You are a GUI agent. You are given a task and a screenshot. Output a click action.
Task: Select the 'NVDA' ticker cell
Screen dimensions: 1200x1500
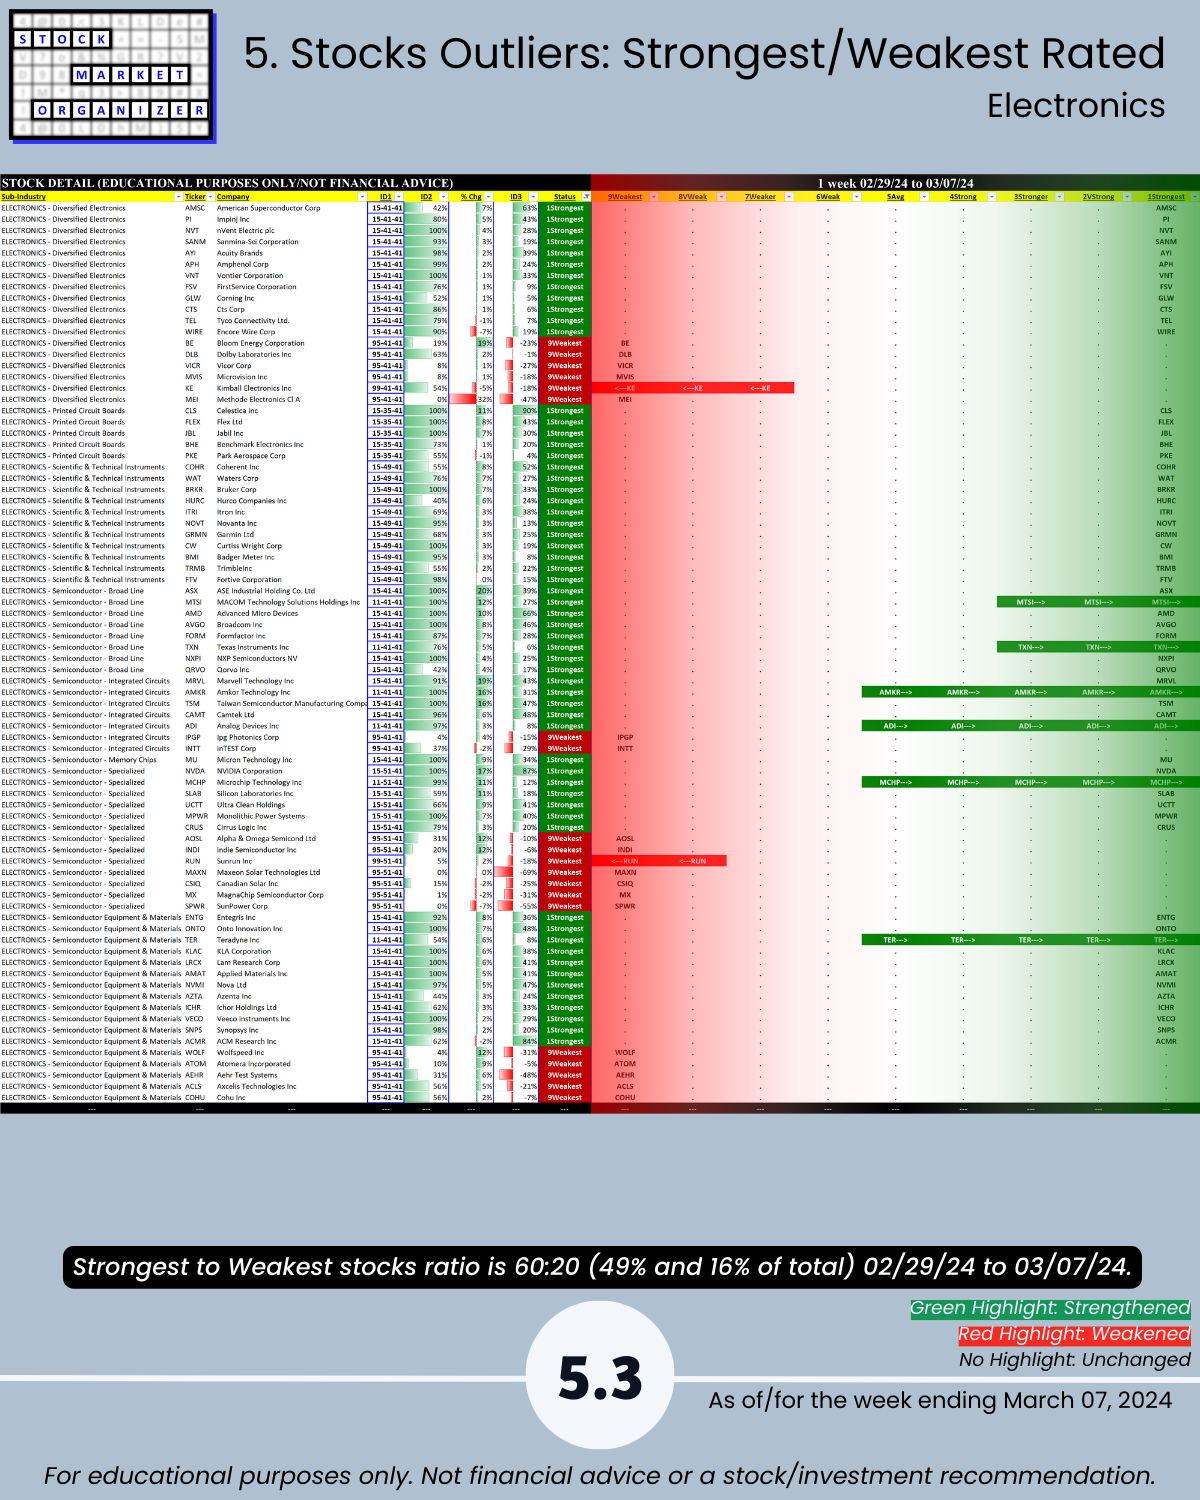[x=195, y=771]
